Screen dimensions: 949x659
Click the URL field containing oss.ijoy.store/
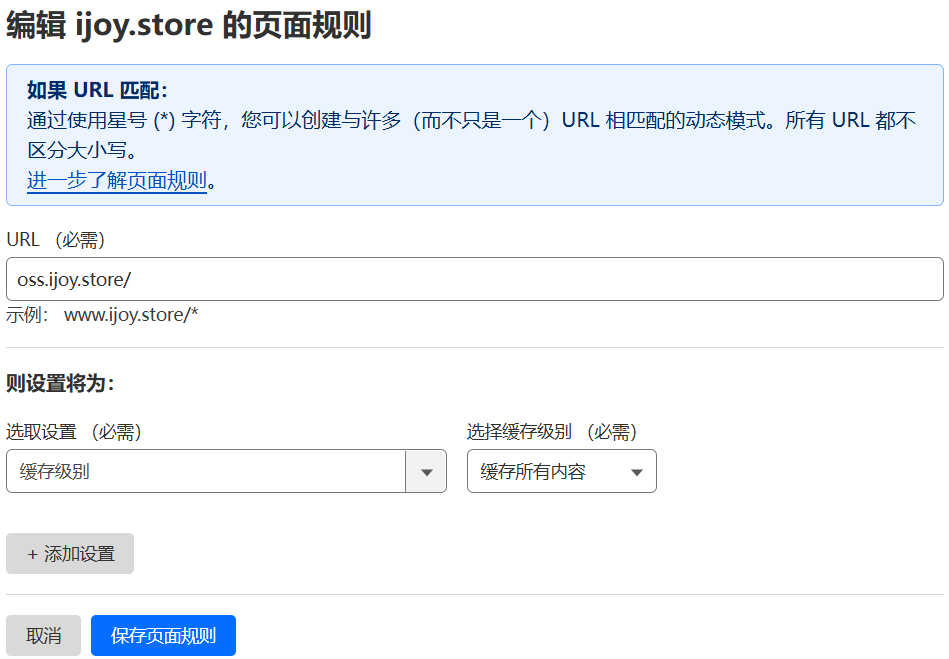(x=474, y=279)
